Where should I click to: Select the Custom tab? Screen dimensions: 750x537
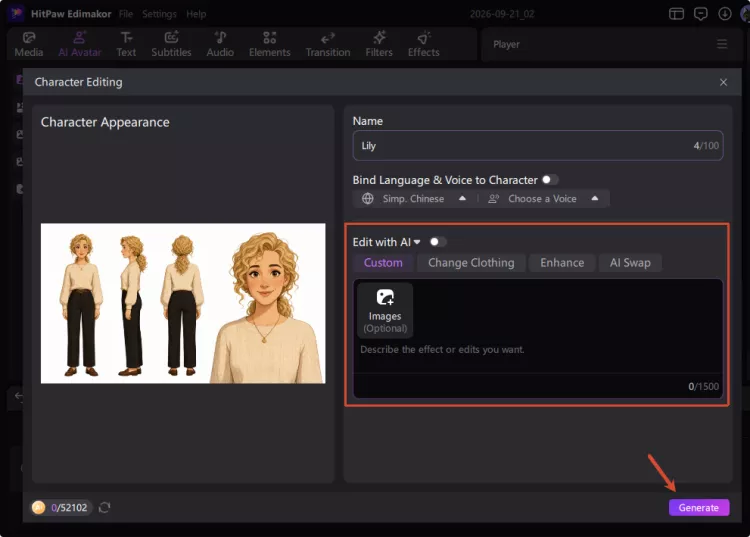click(383, 263)
